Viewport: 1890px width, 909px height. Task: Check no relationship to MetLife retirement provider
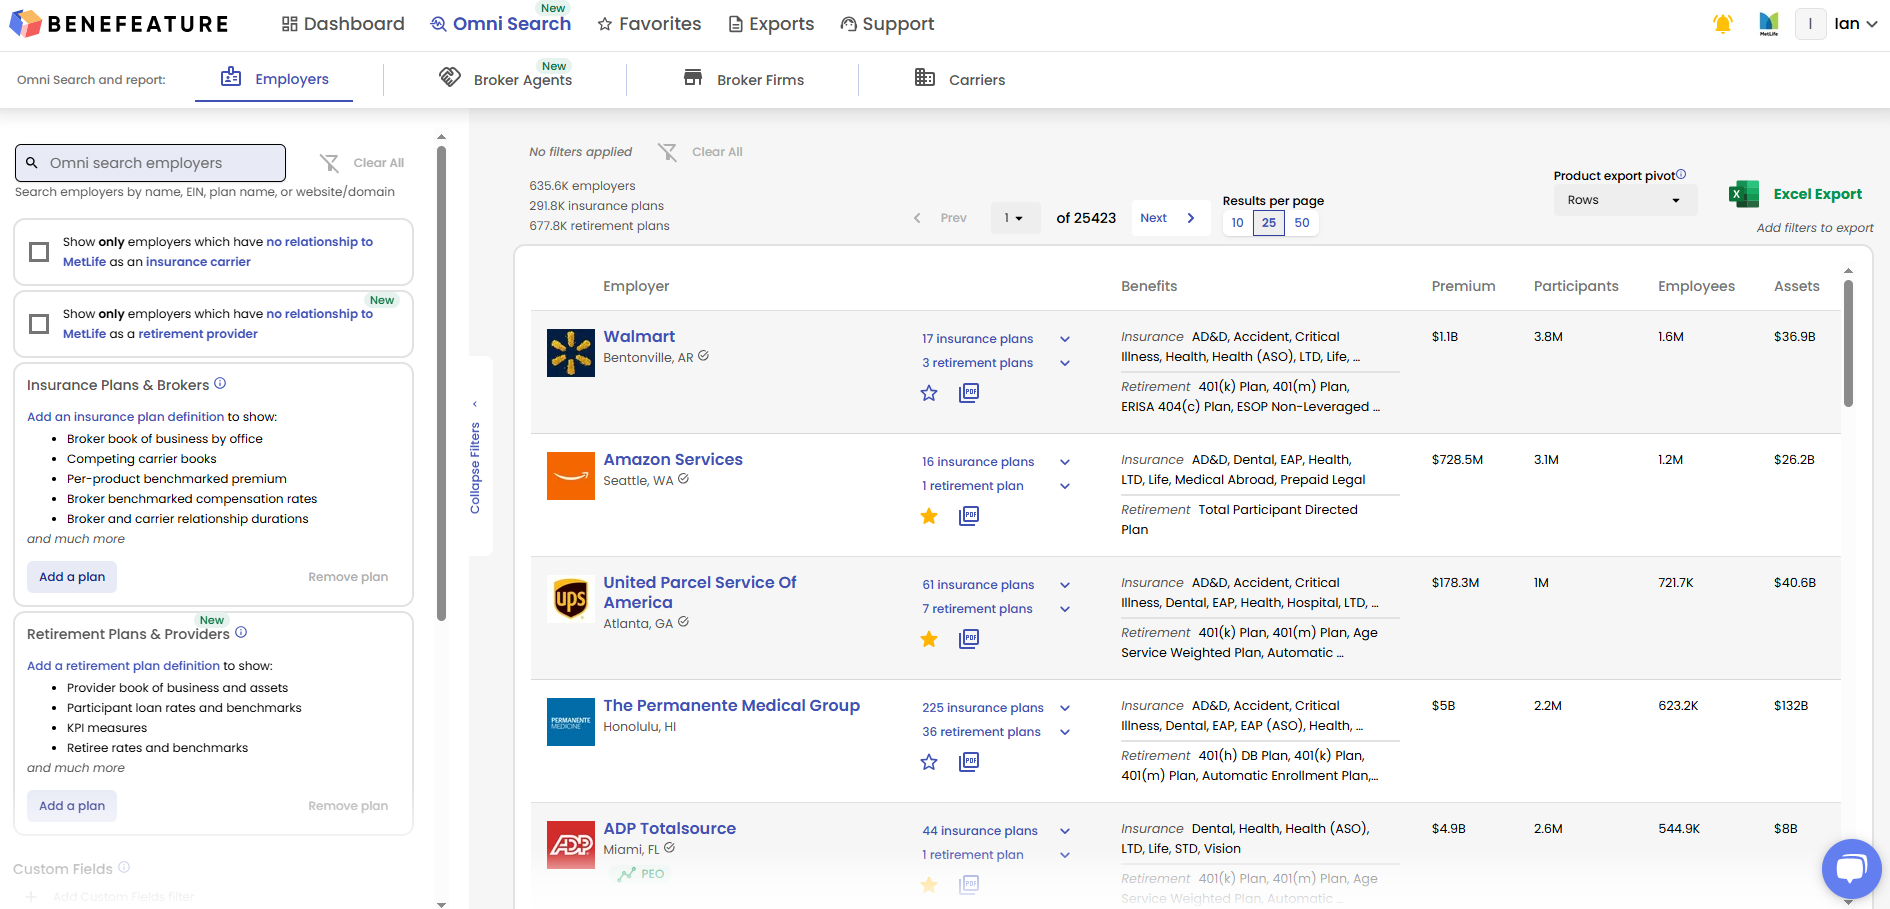pyautogui.click(x=39, y=324)
